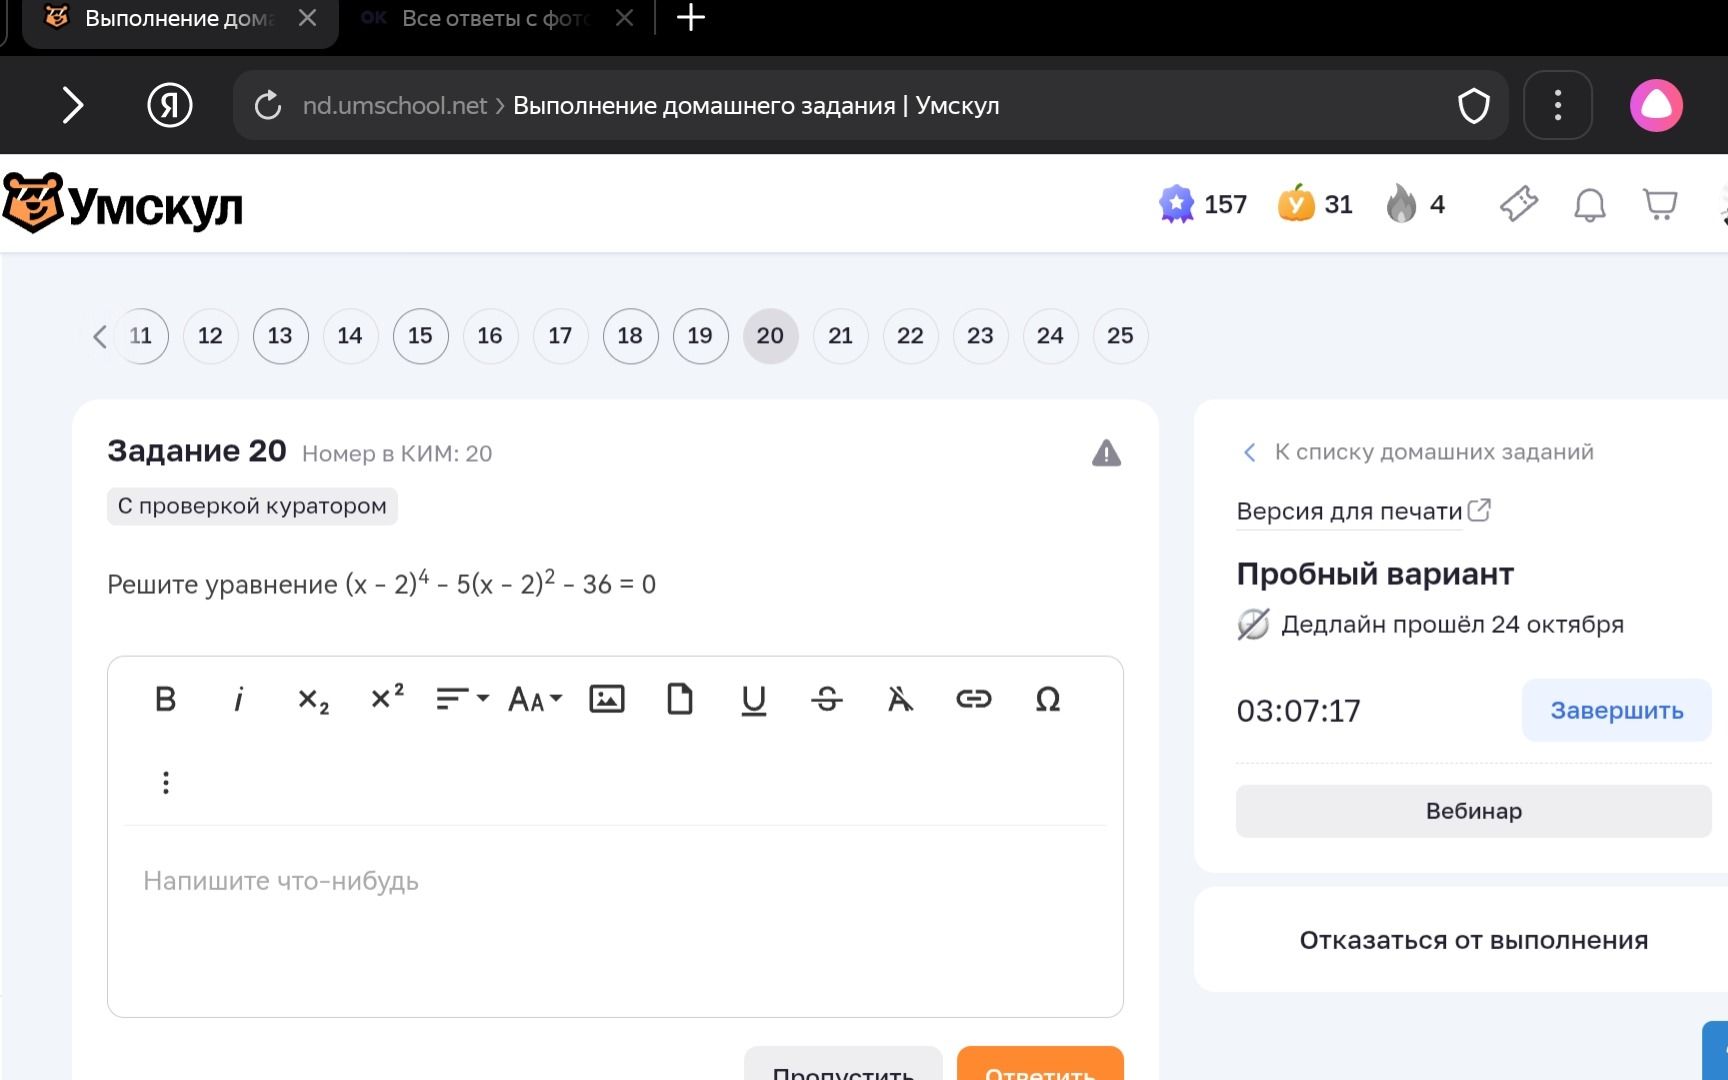View streak flame counter

coord(1415,204)
